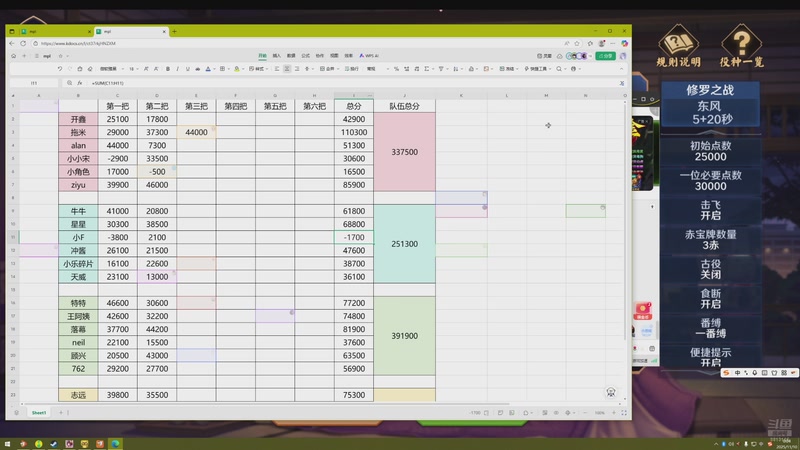Open the Windows Start menu
Image resolution: width=800 pixels, height=450 pixels.
[x=7, y=444]
